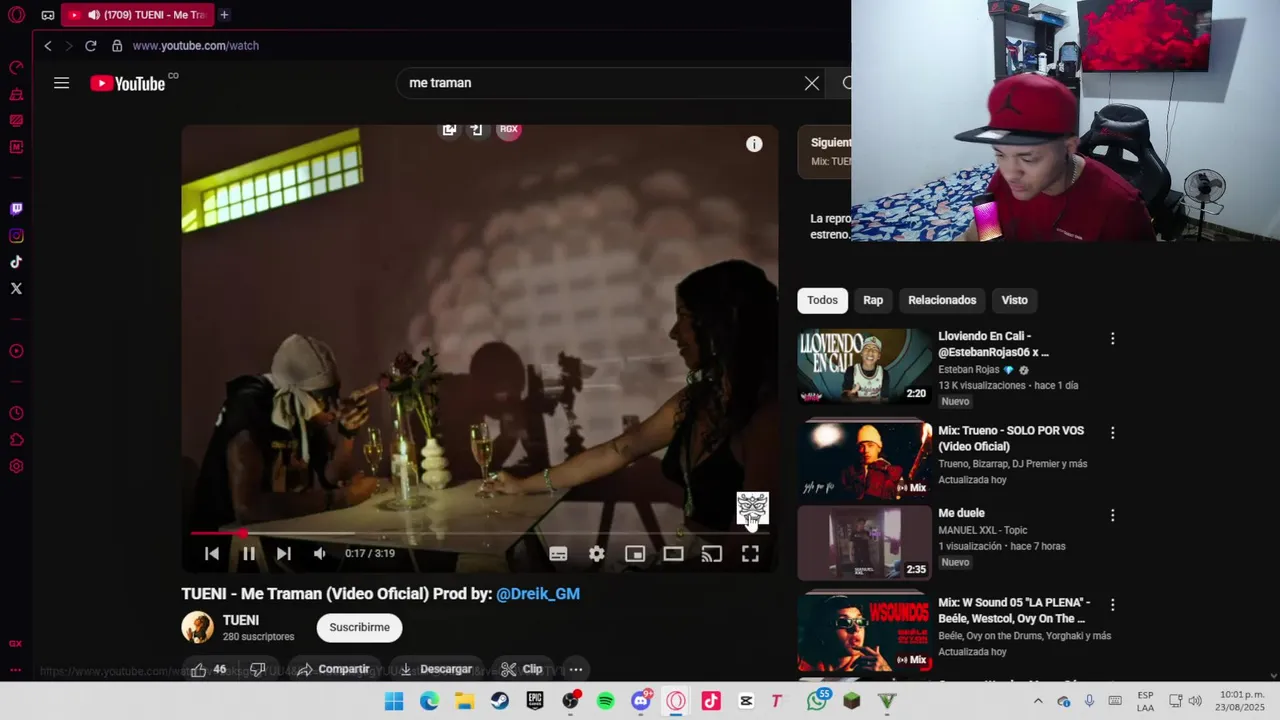The image size is (1280, 720).
Task: Dislike the video with thumbs down
Action: point(257,669)
